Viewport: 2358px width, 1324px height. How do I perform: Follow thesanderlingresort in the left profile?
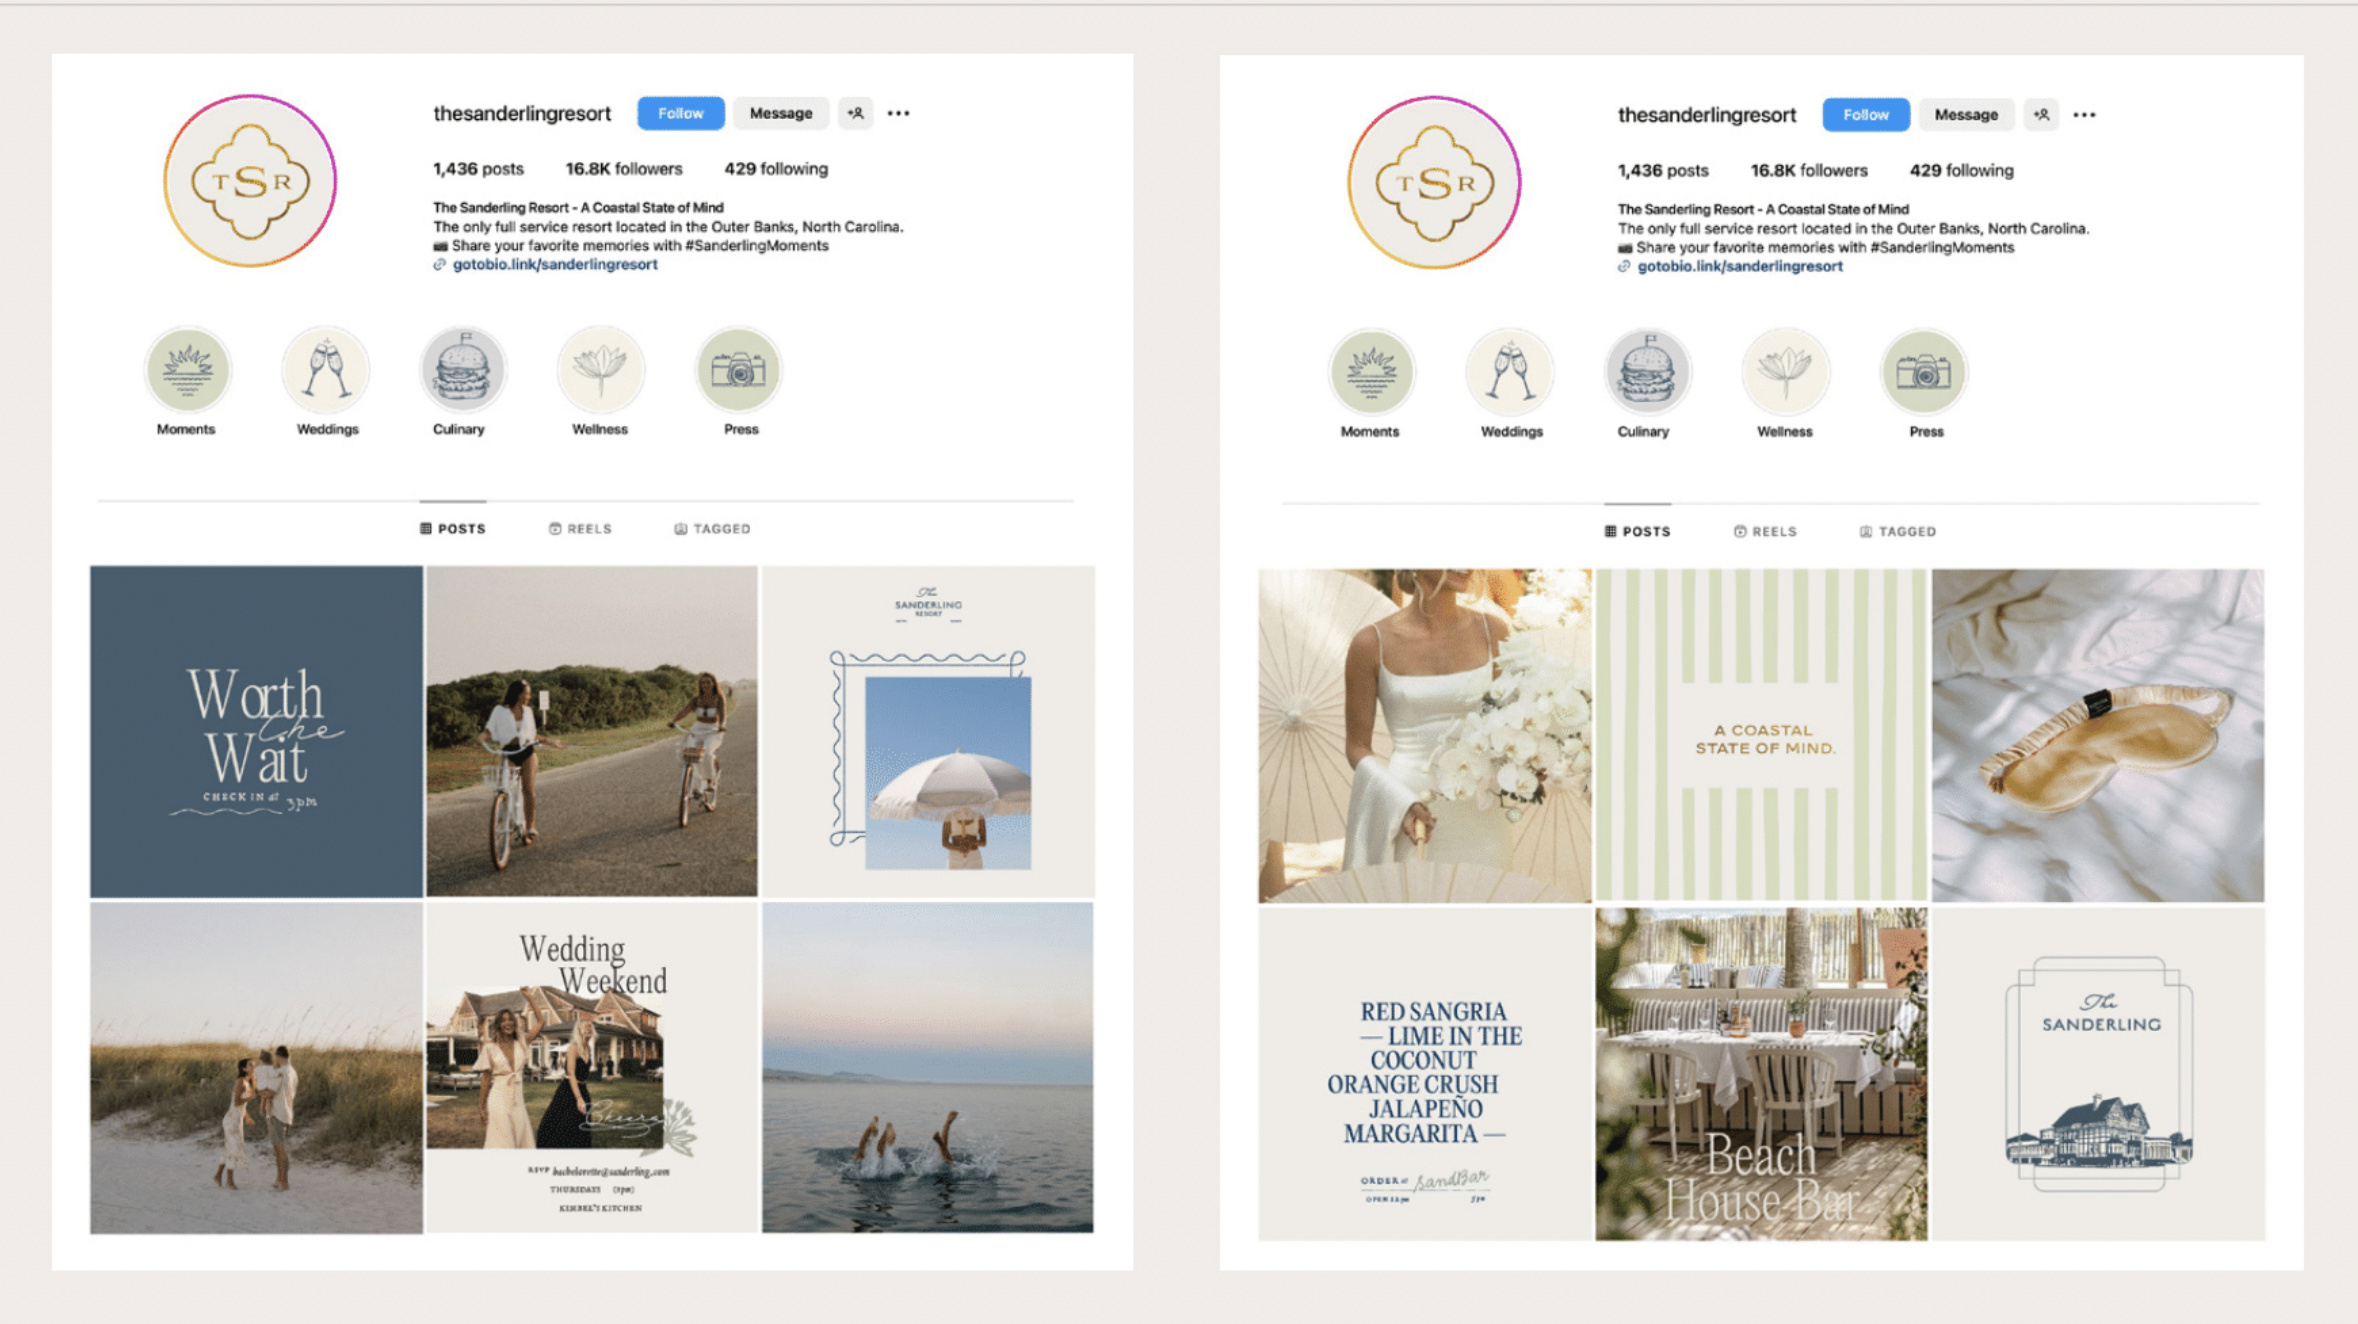click(681, 113)
